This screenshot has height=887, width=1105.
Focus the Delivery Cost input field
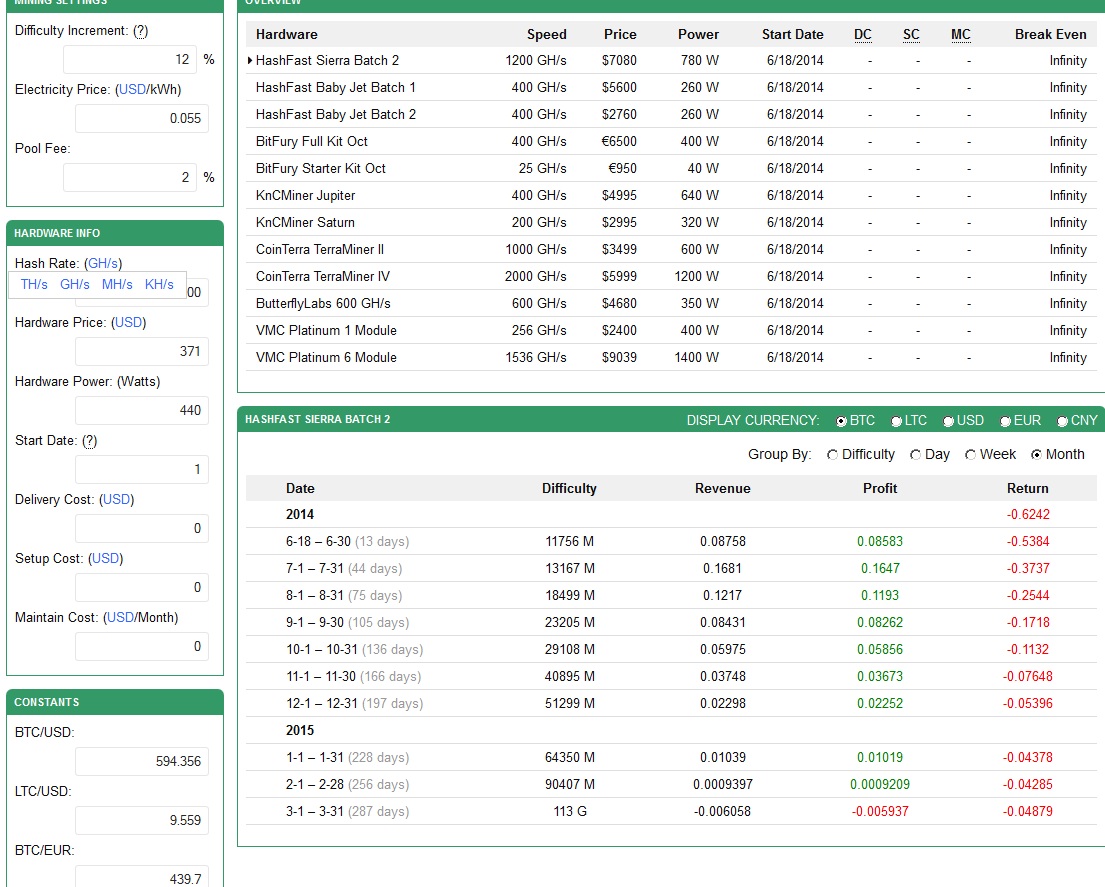coord(142,528)
